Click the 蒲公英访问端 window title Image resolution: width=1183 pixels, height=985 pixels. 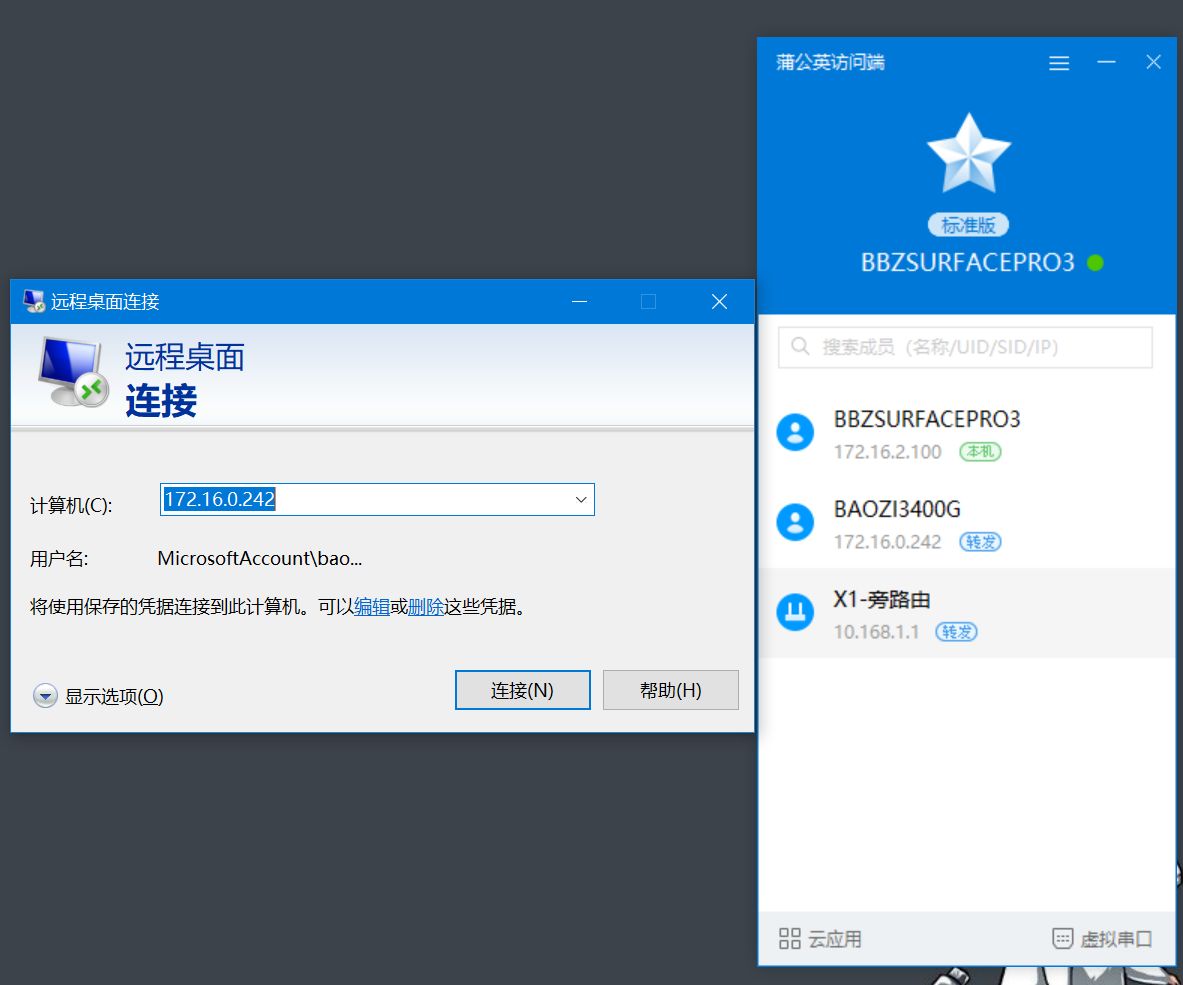pos(830,62)
